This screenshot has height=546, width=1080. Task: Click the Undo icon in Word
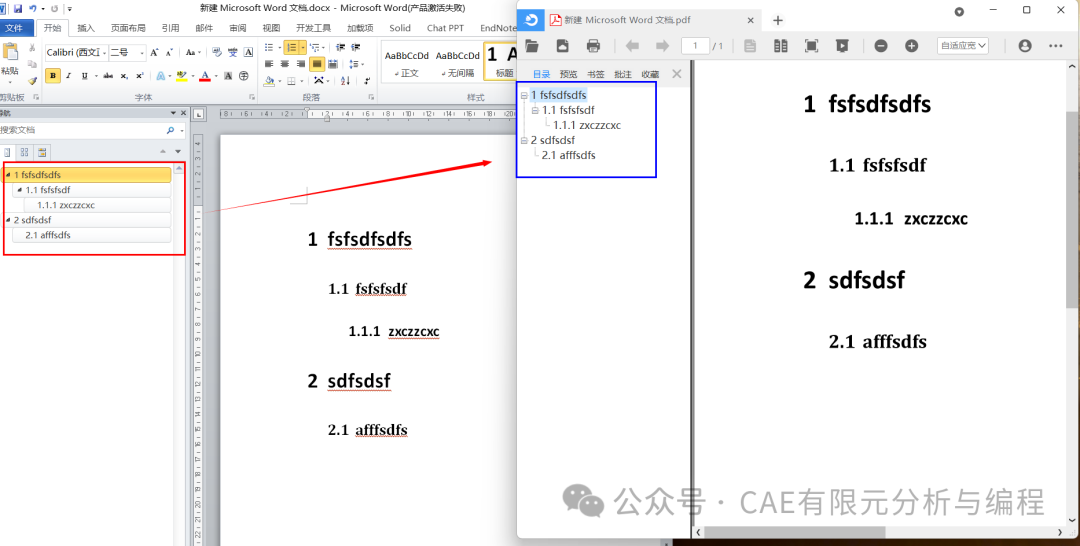click(32, 9)
